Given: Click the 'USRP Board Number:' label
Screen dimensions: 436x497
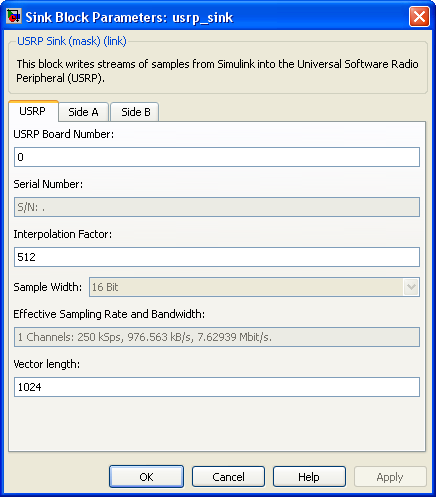Looking at the screenshot, I should point(64,134).
